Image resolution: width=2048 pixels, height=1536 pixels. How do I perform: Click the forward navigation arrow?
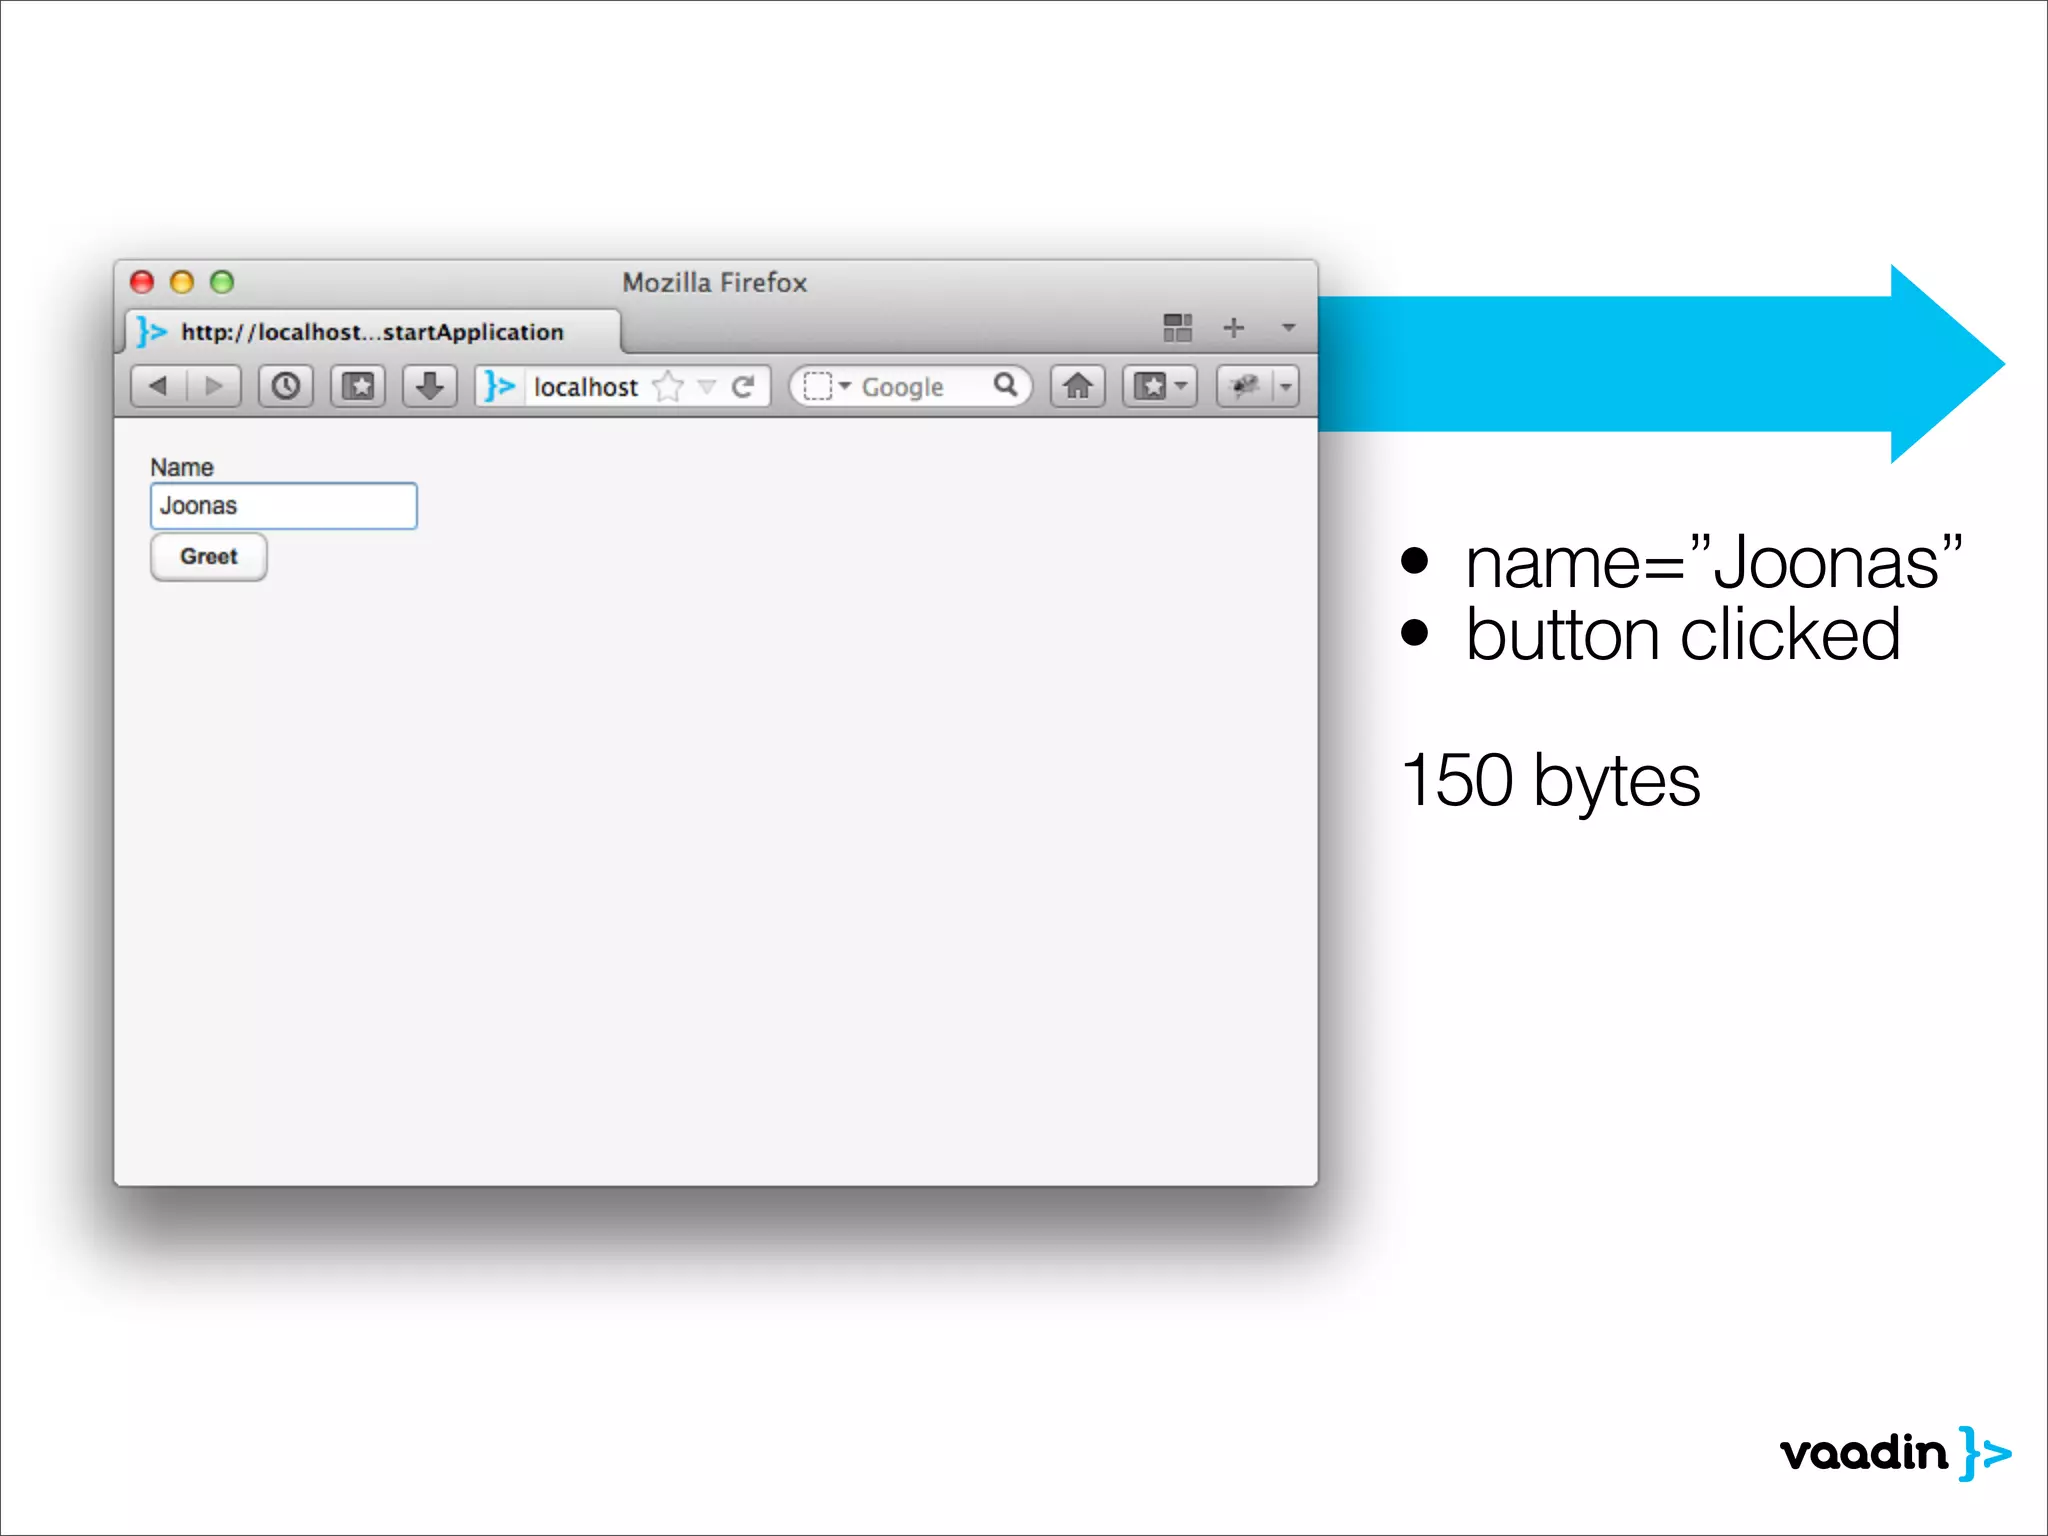coord(213,386)
